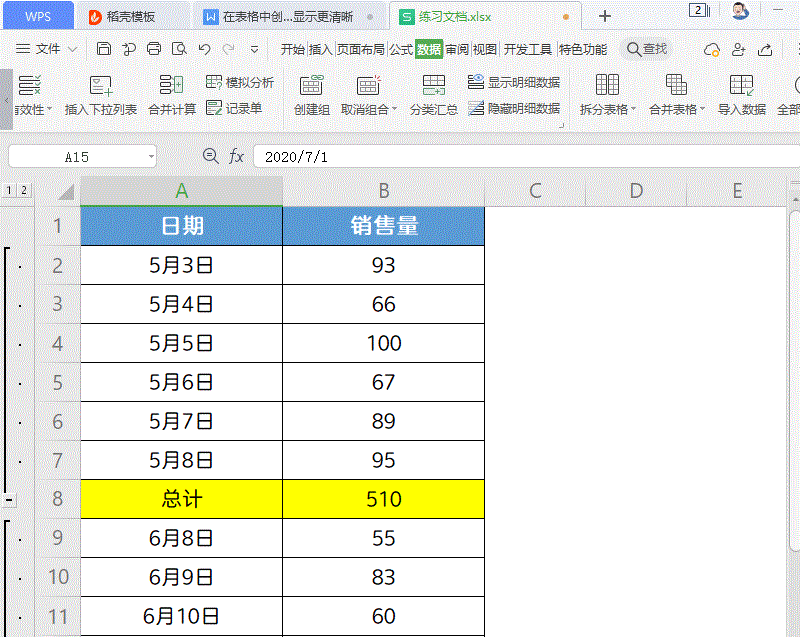Viewport: 800px width, 637px height.
Task: Switch to the 视图 ribbon tab
Action: [485, 49]
